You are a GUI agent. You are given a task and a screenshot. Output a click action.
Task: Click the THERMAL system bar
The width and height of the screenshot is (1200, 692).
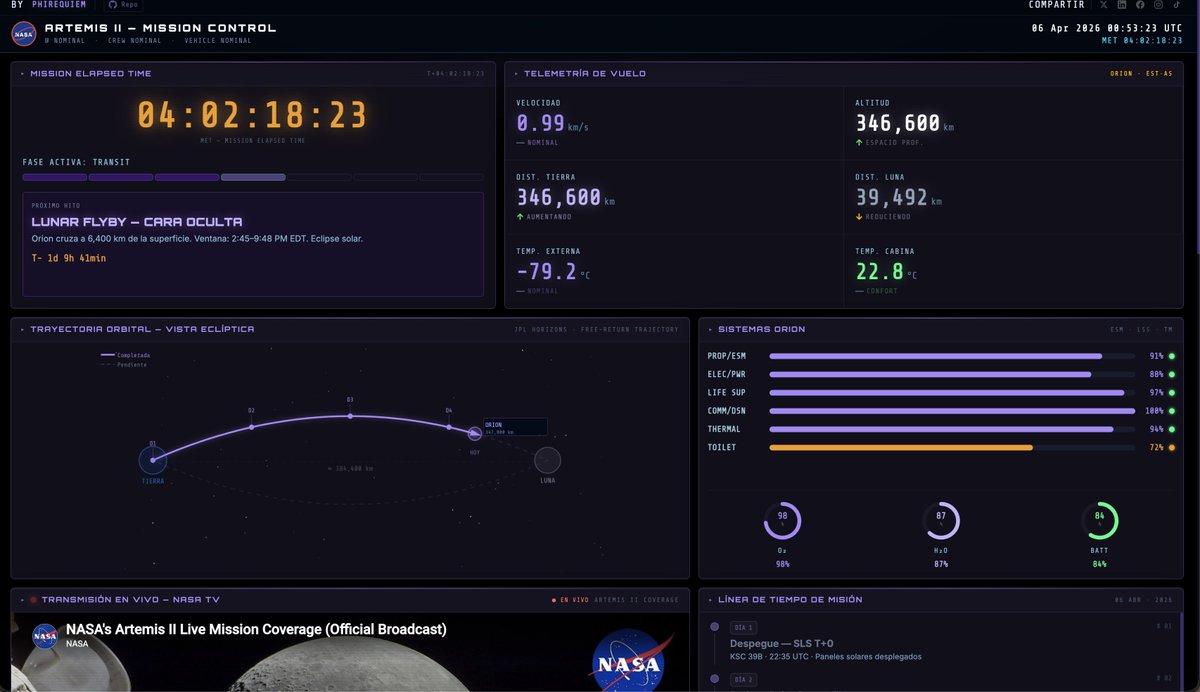click(952, 429)
